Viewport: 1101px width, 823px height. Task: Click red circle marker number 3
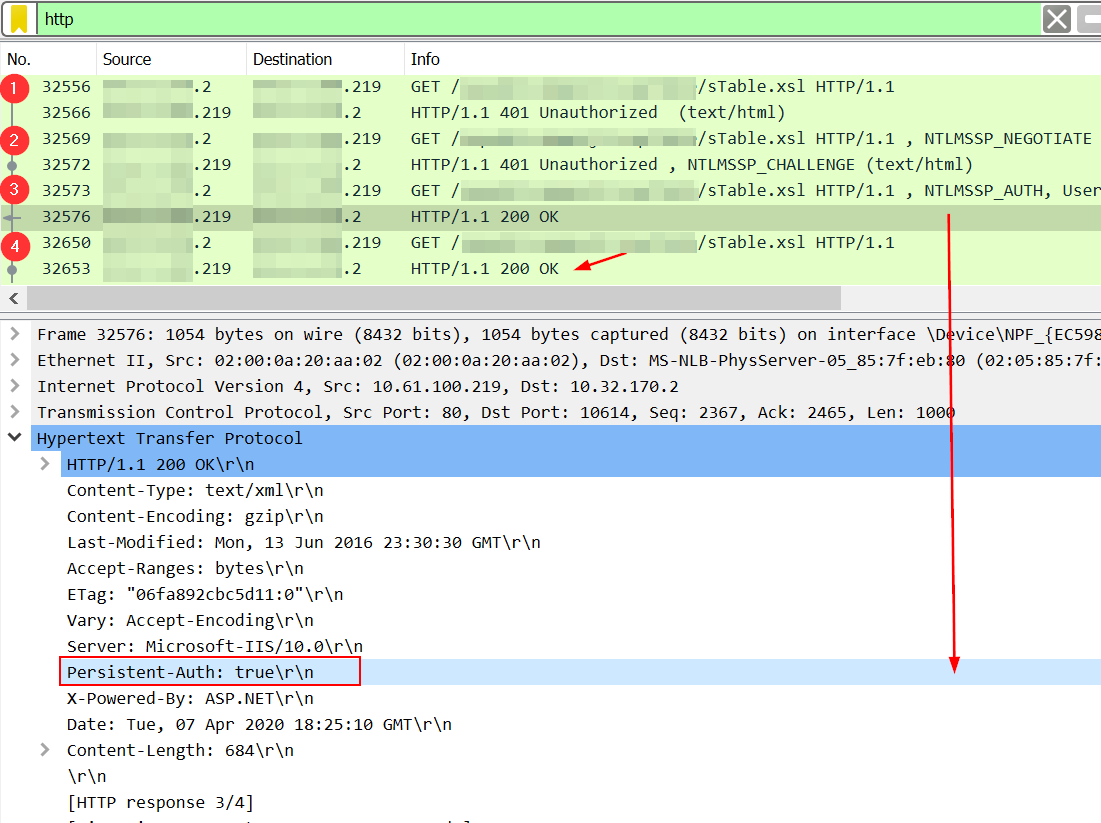coord(15,190)
